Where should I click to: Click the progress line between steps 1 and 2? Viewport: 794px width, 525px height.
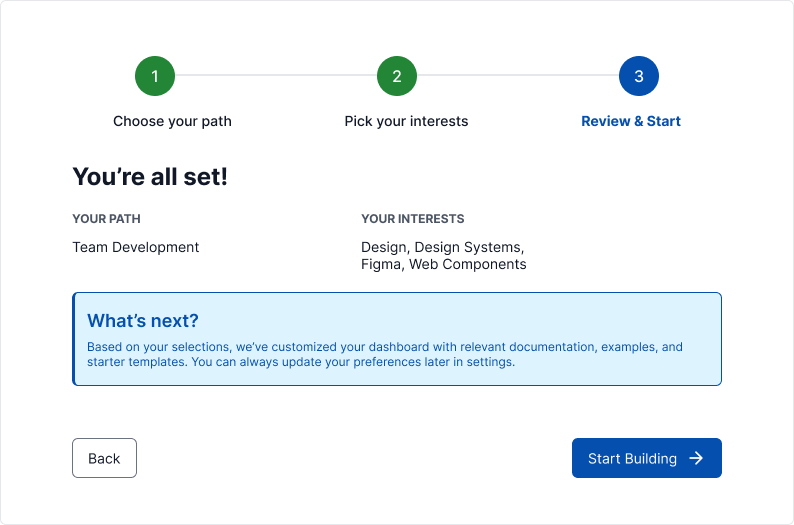[276, 76]
